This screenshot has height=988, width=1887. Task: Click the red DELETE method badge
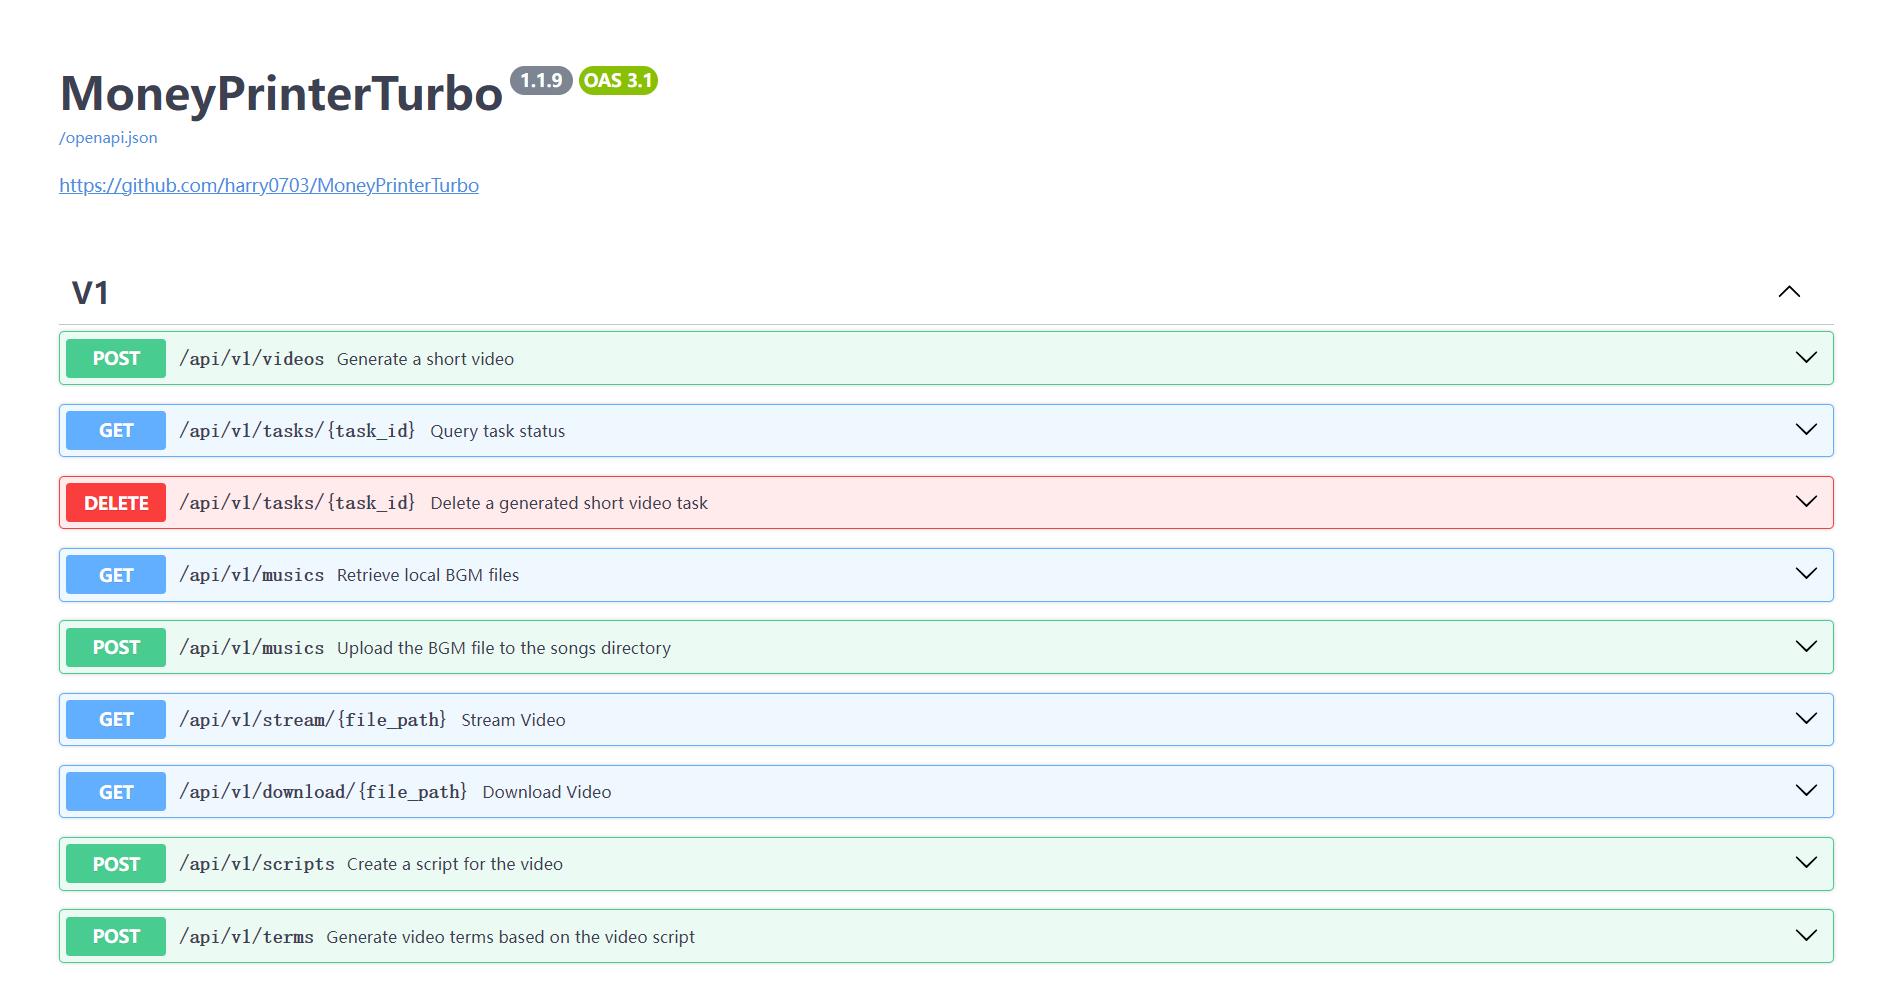pos(116,502)
